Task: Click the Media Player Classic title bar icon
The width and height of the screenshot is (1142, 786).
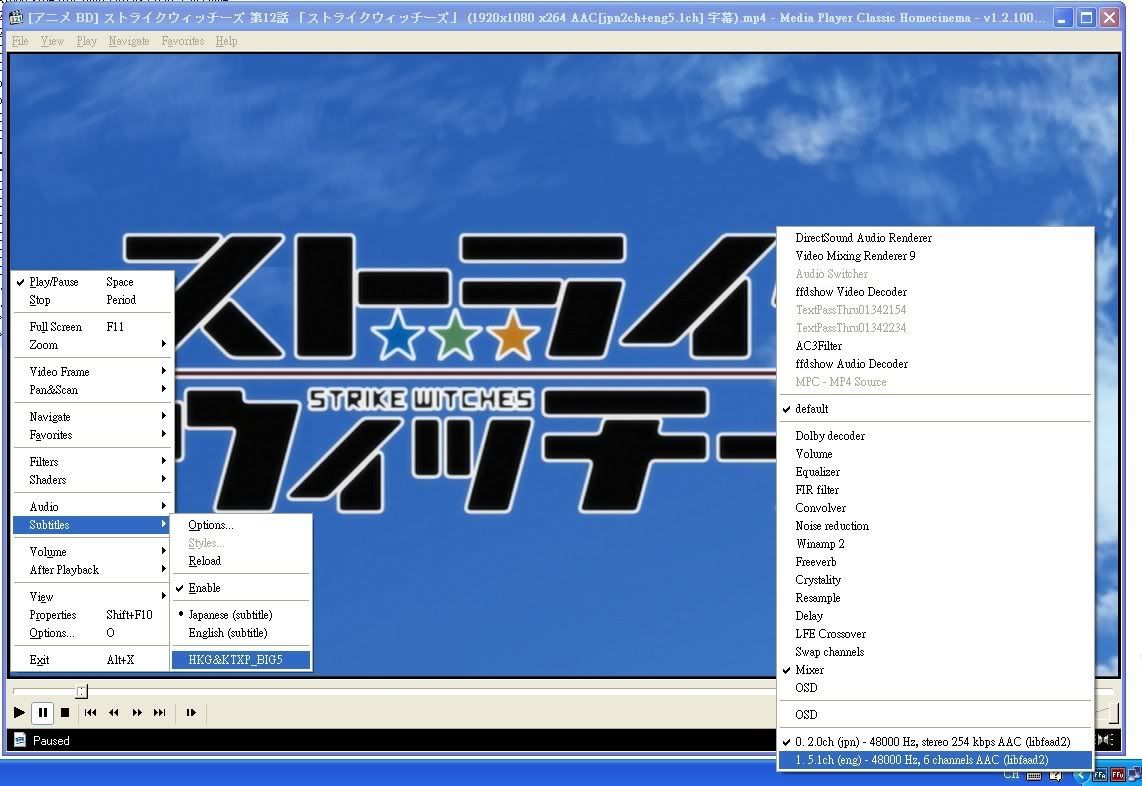Action: point(15,17)
